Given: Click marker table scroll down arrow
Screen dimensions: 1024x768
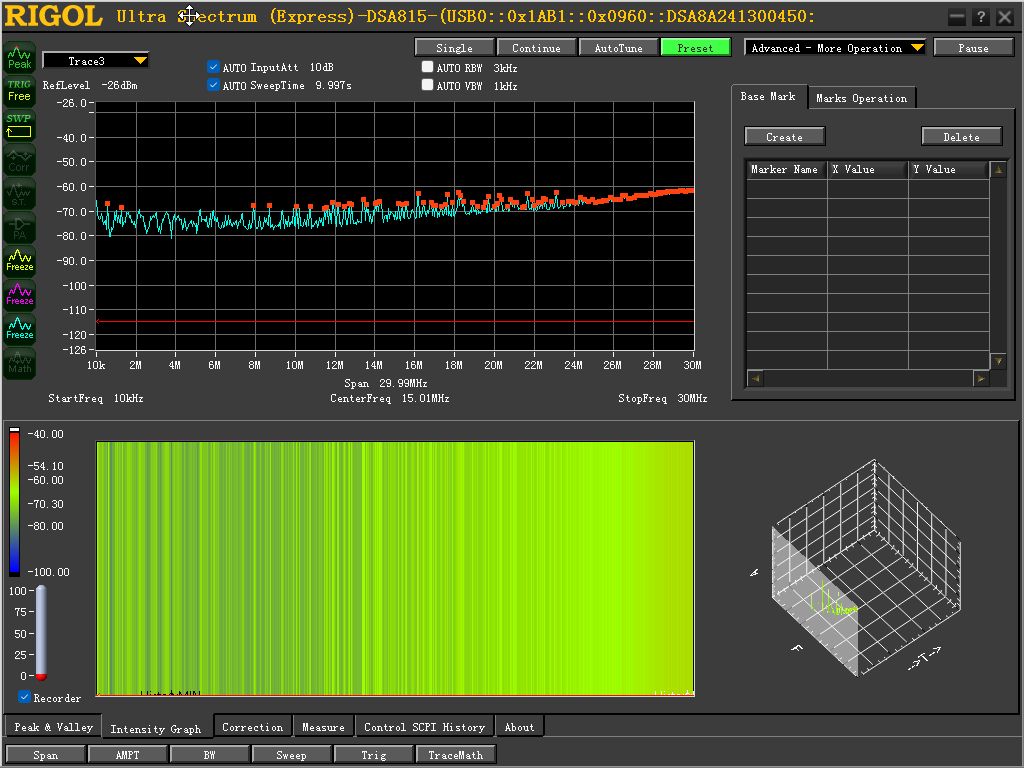Looking at the screenshot, I should [998, 360].
